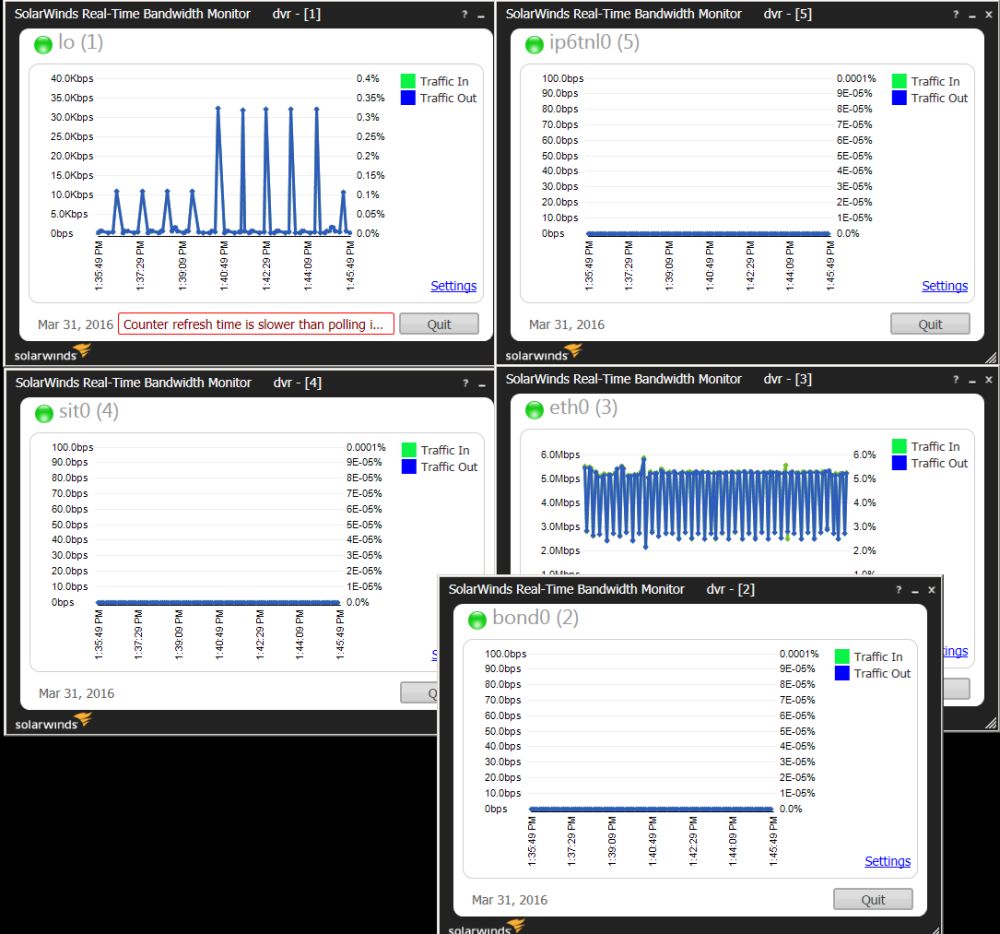Minimize the dvr - [1] lo window
This screenshot has height=934, width=1000.
click(481, 15)
